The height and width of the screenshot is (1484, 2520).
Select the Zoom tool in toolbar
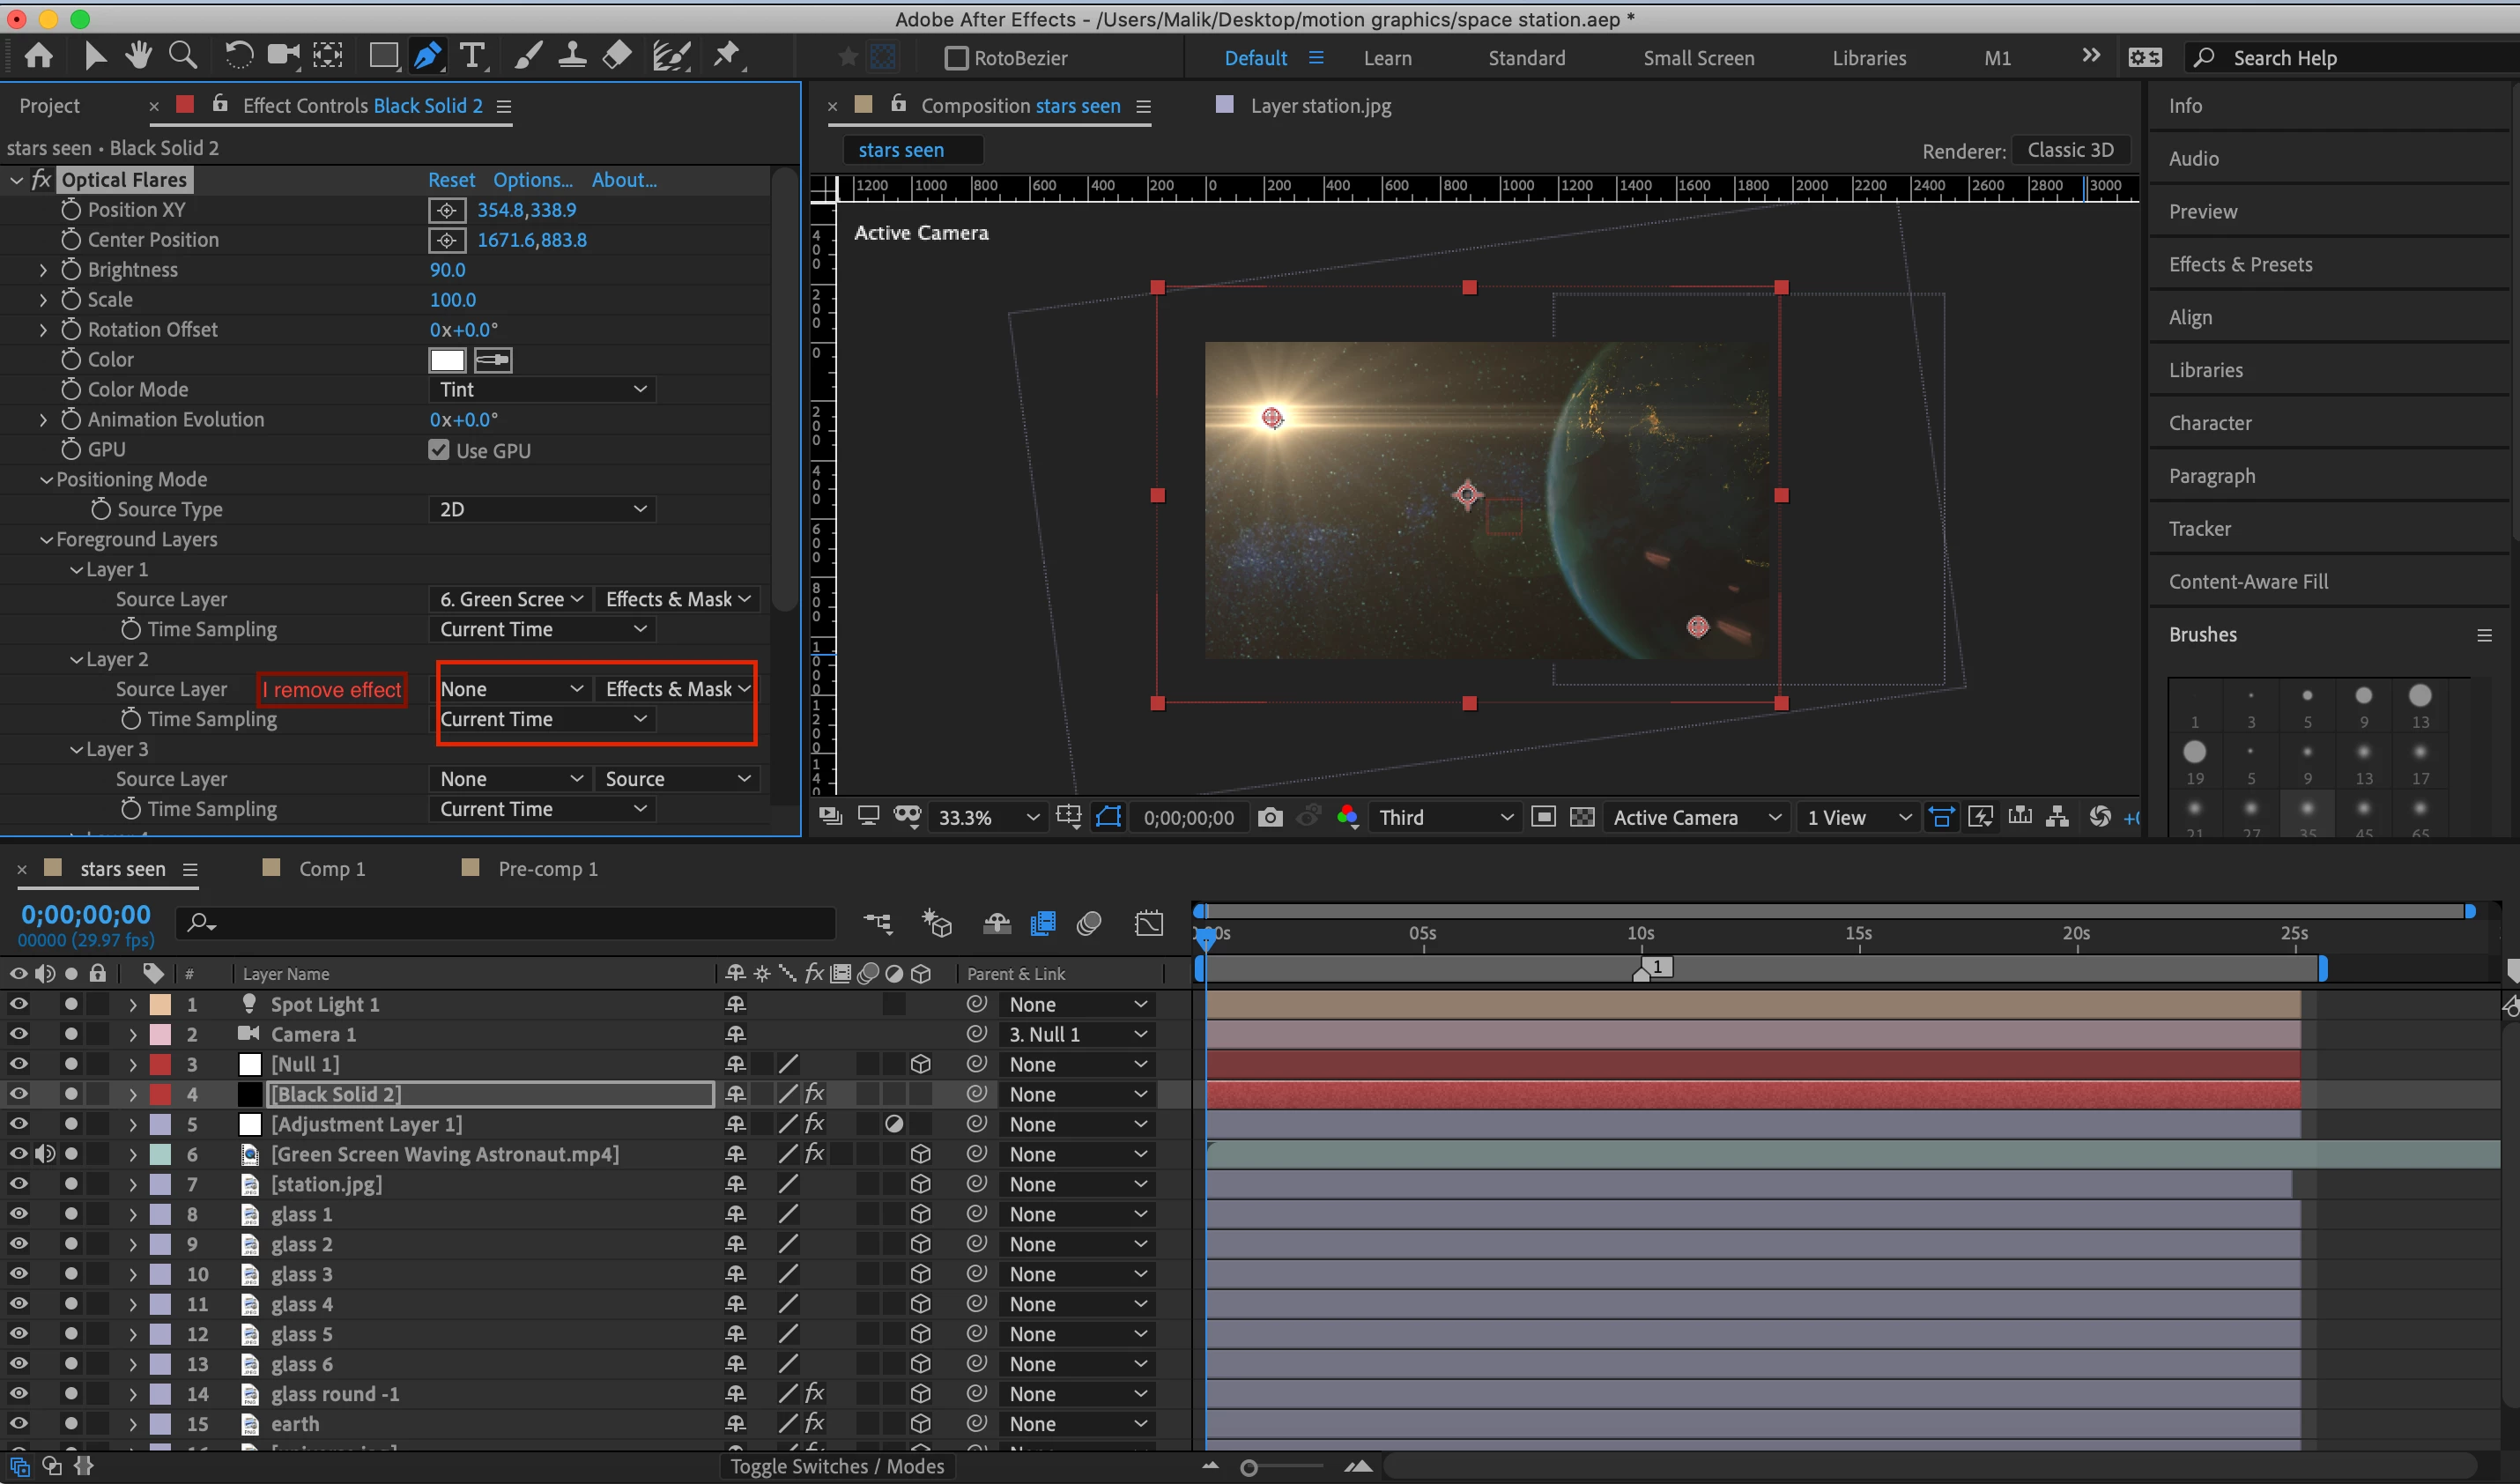[x=182, y=56]
